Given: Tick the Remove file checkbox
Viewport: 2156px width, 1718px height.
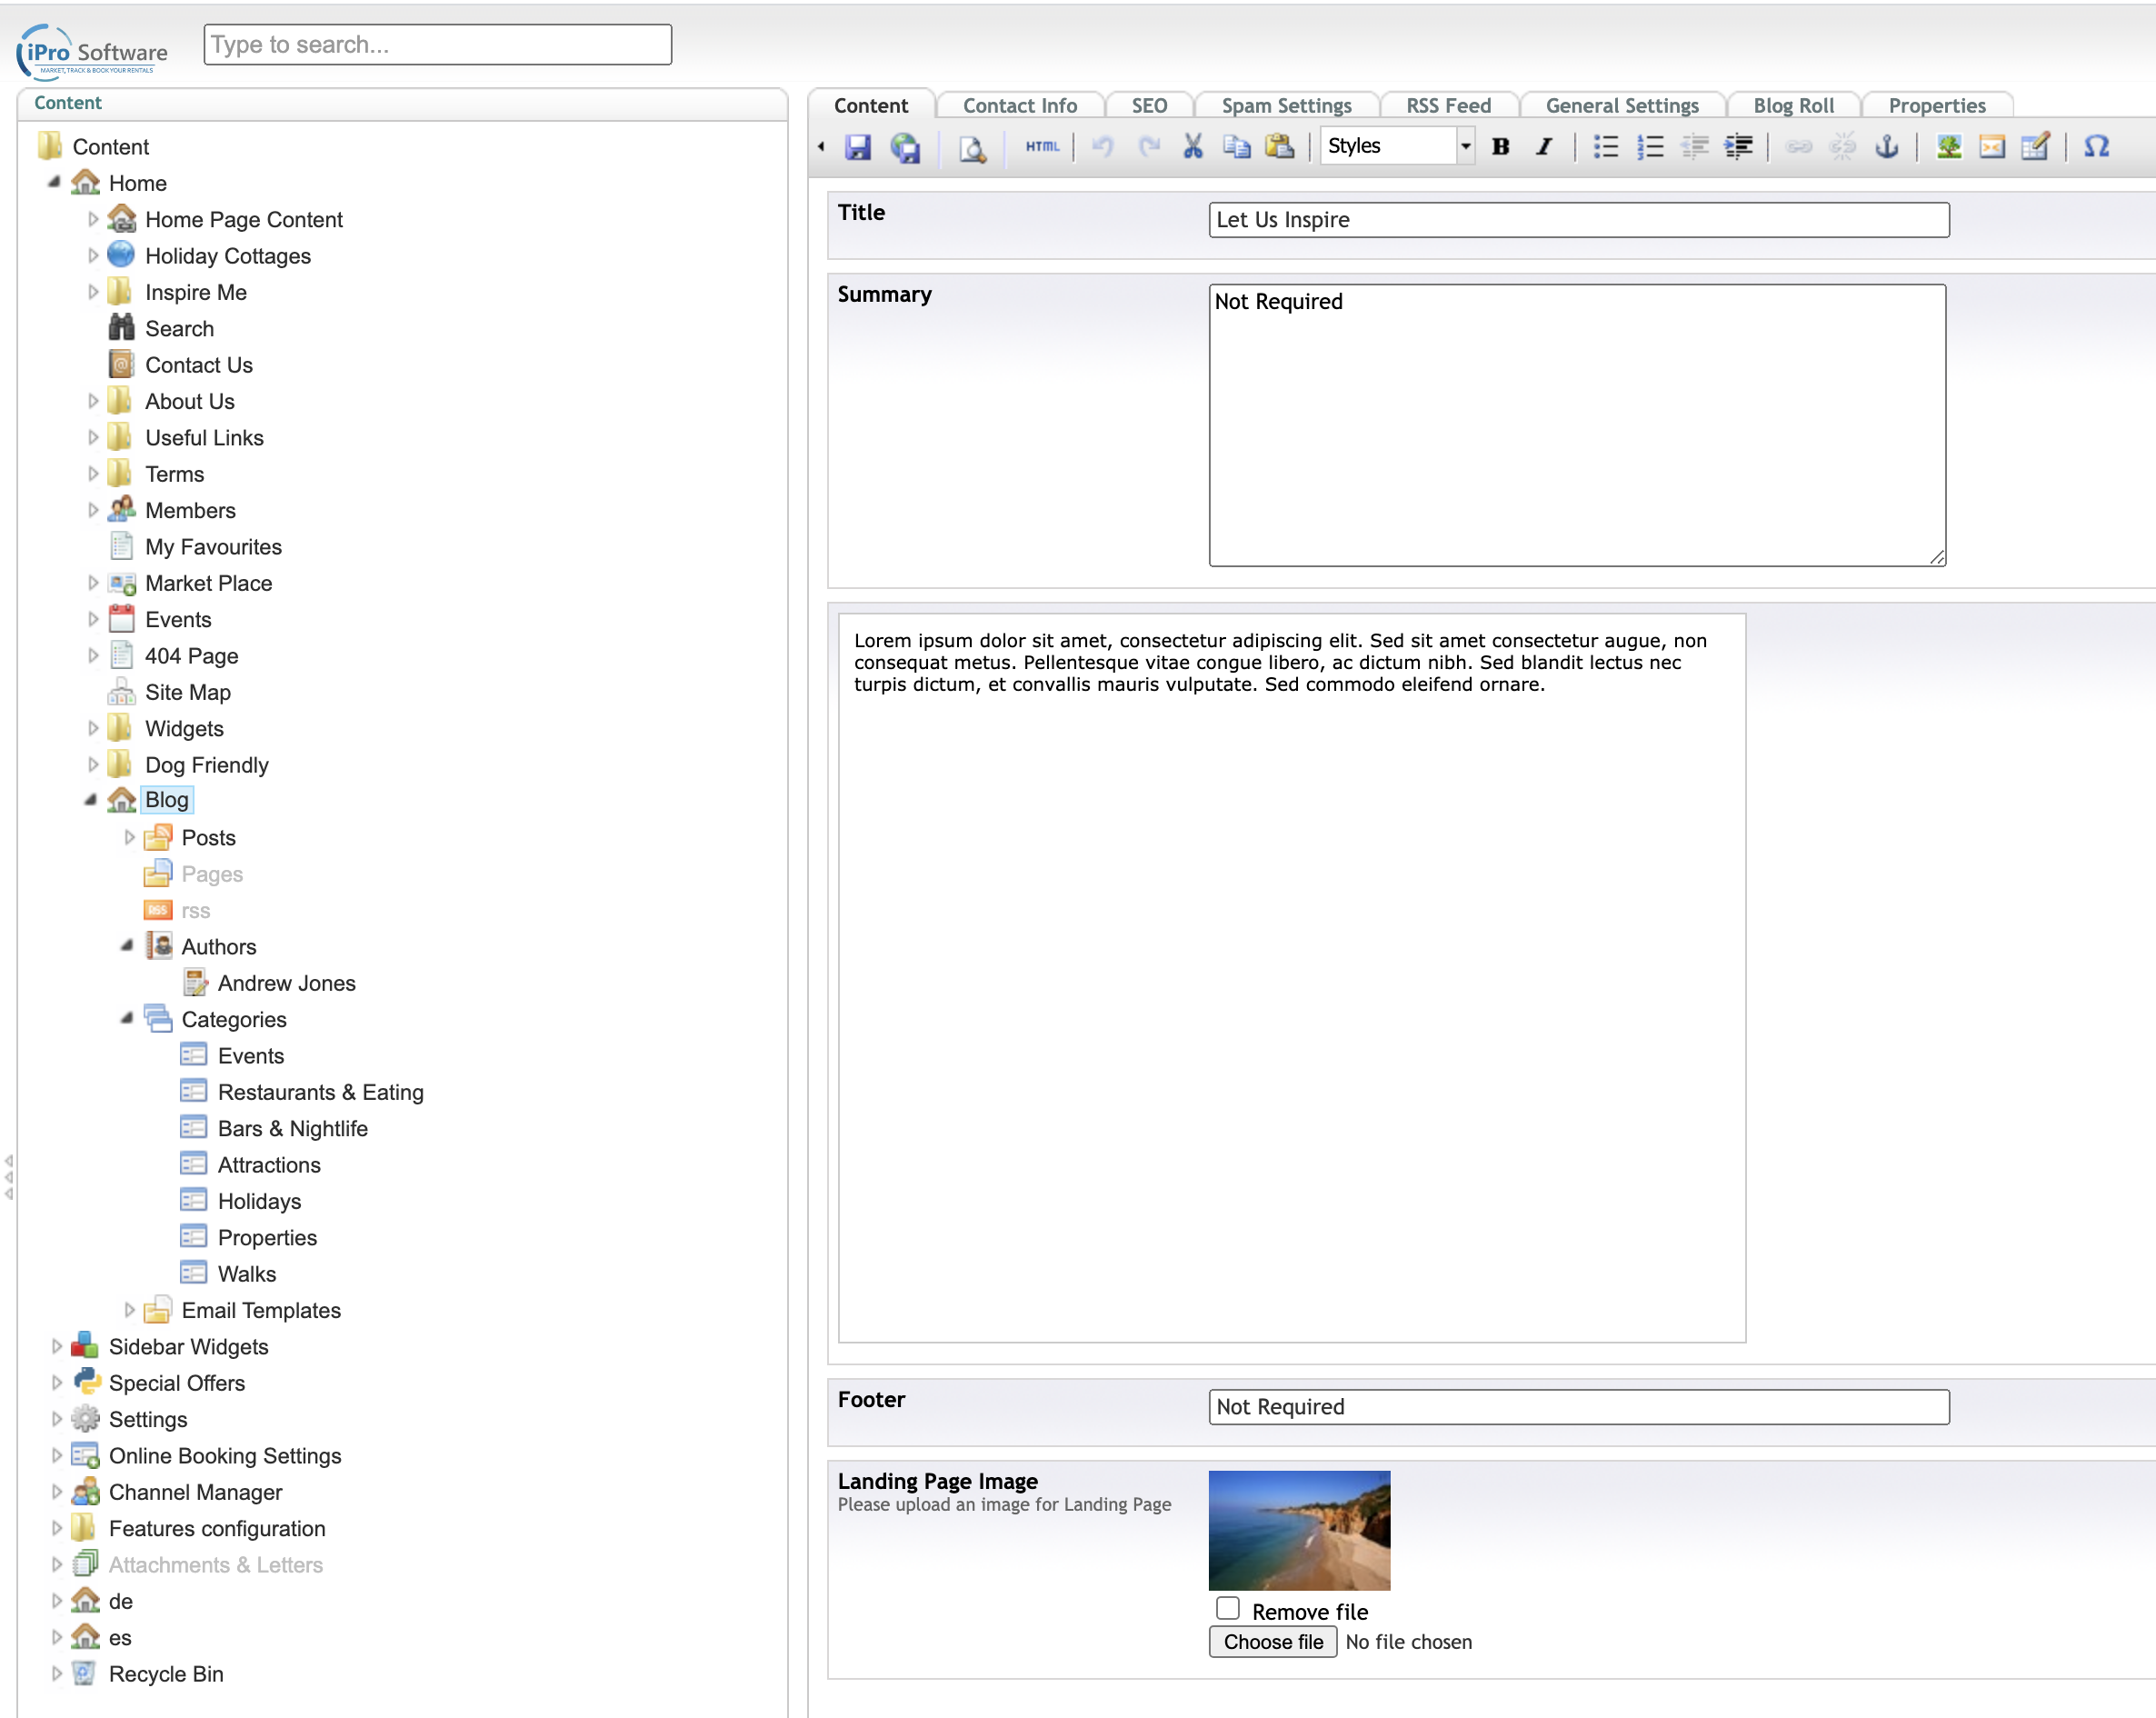Looking at the screenshot, I should (x=1228, y=1608).
